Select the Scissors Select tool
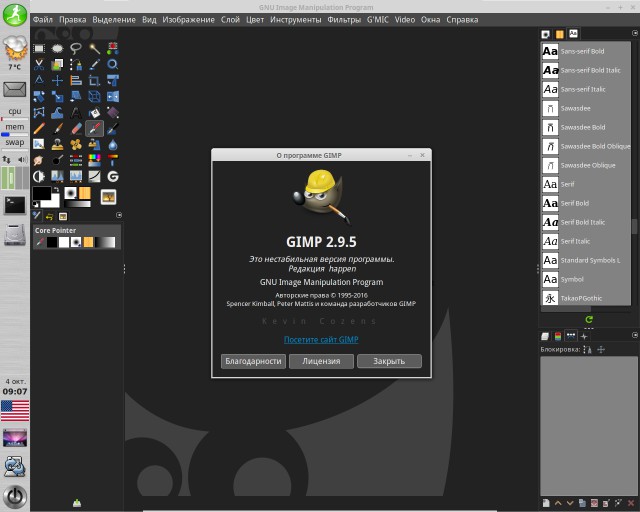The height and width of the screenshot is (512, 640). click(39, 65)
